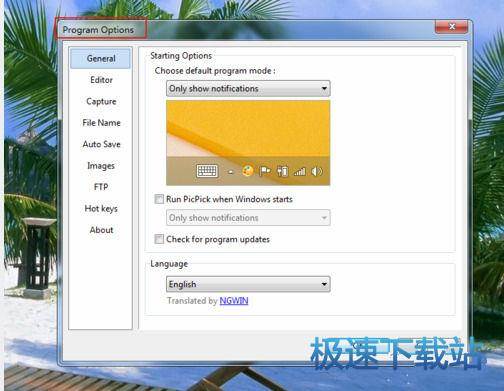Click the network signal icon in preview
This screenshot has height=391, width=504.
(x=299, y=172)
